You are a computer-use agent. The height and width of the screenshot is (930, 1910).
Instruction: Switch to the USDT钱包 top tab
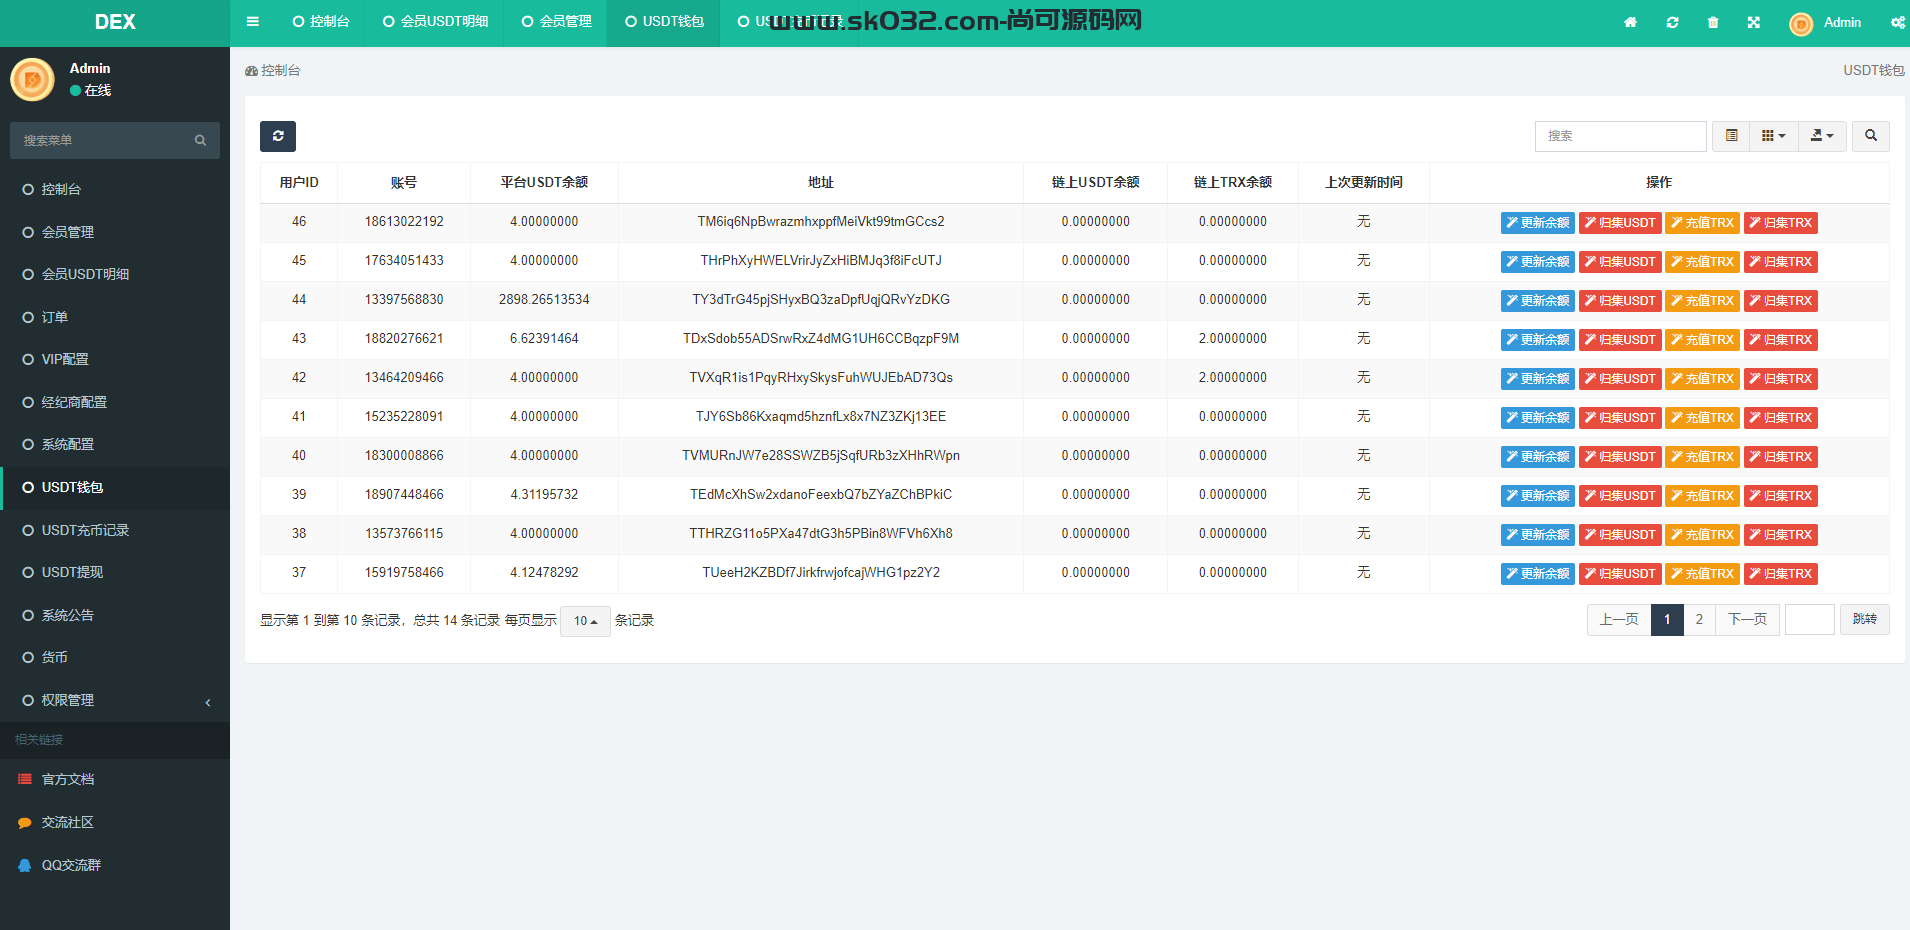click(x=664, y=22)
